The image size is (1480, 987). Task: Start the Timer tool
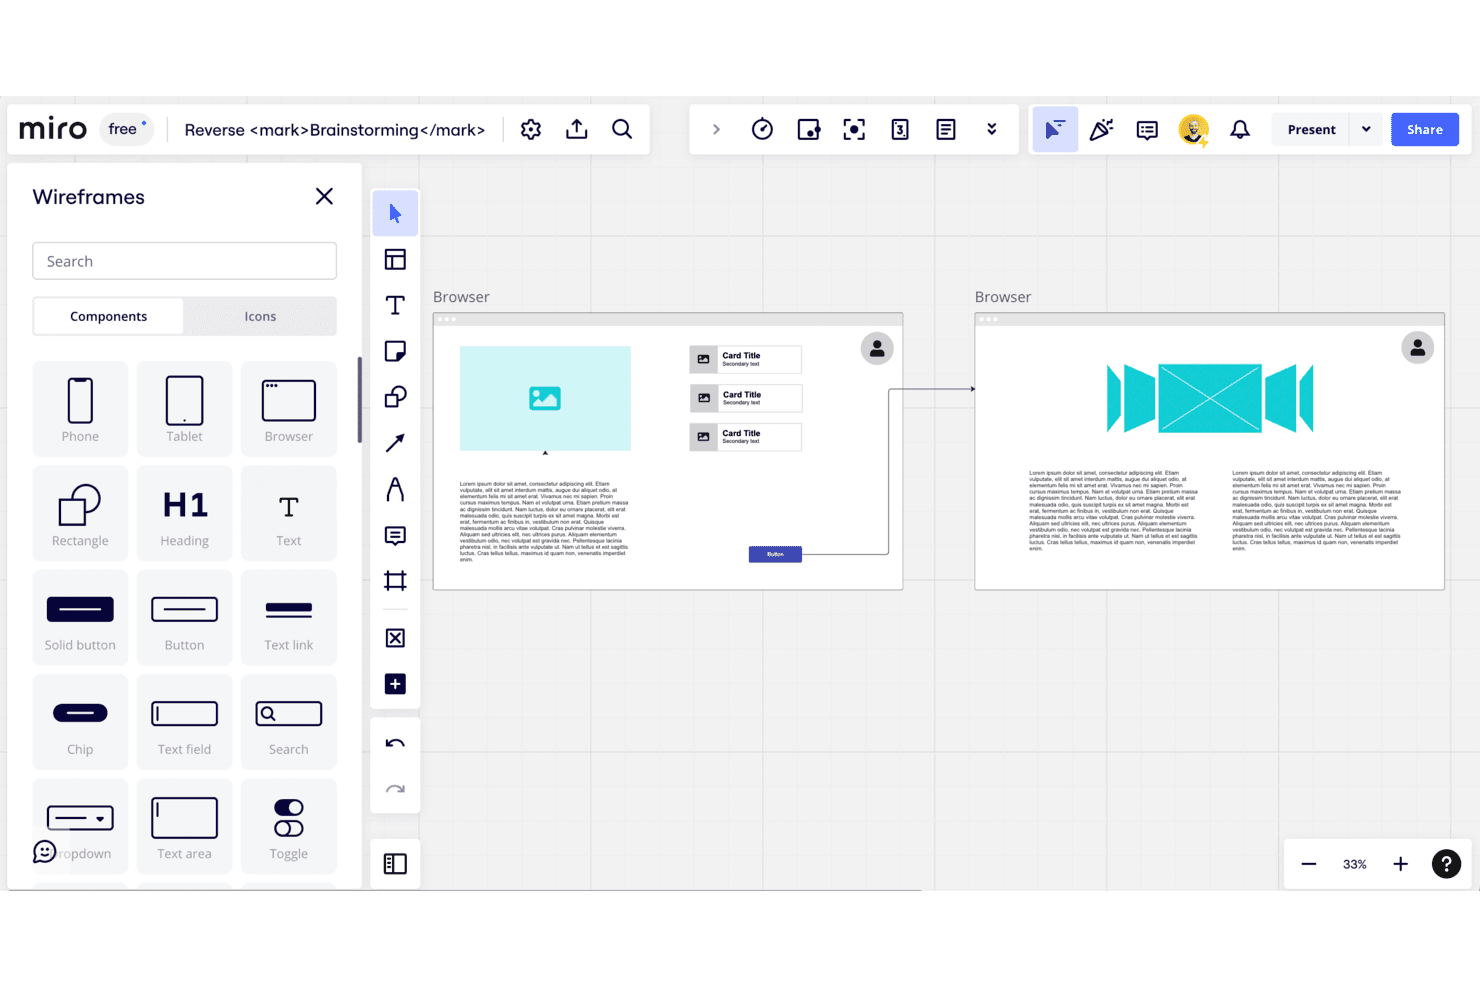(762, 129)
